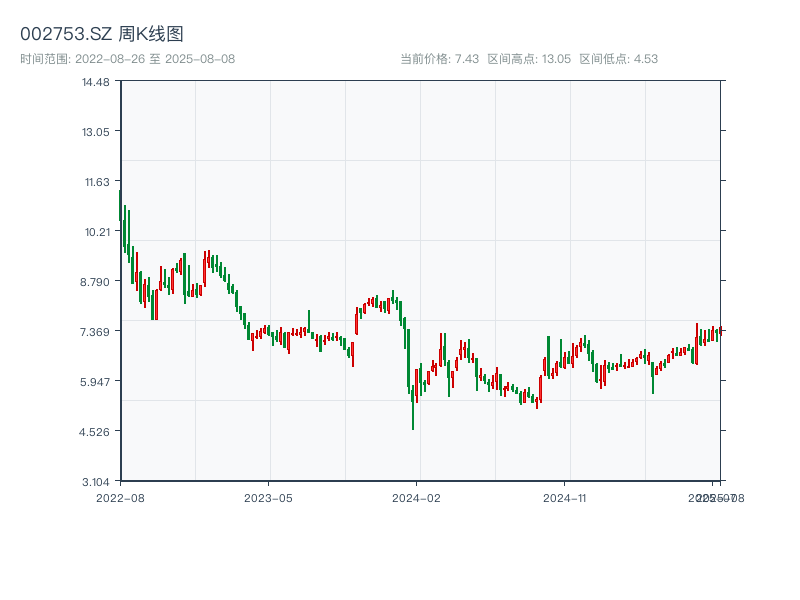
Task: Click the 5.947 y-axis label
Action: click(96, 381)
